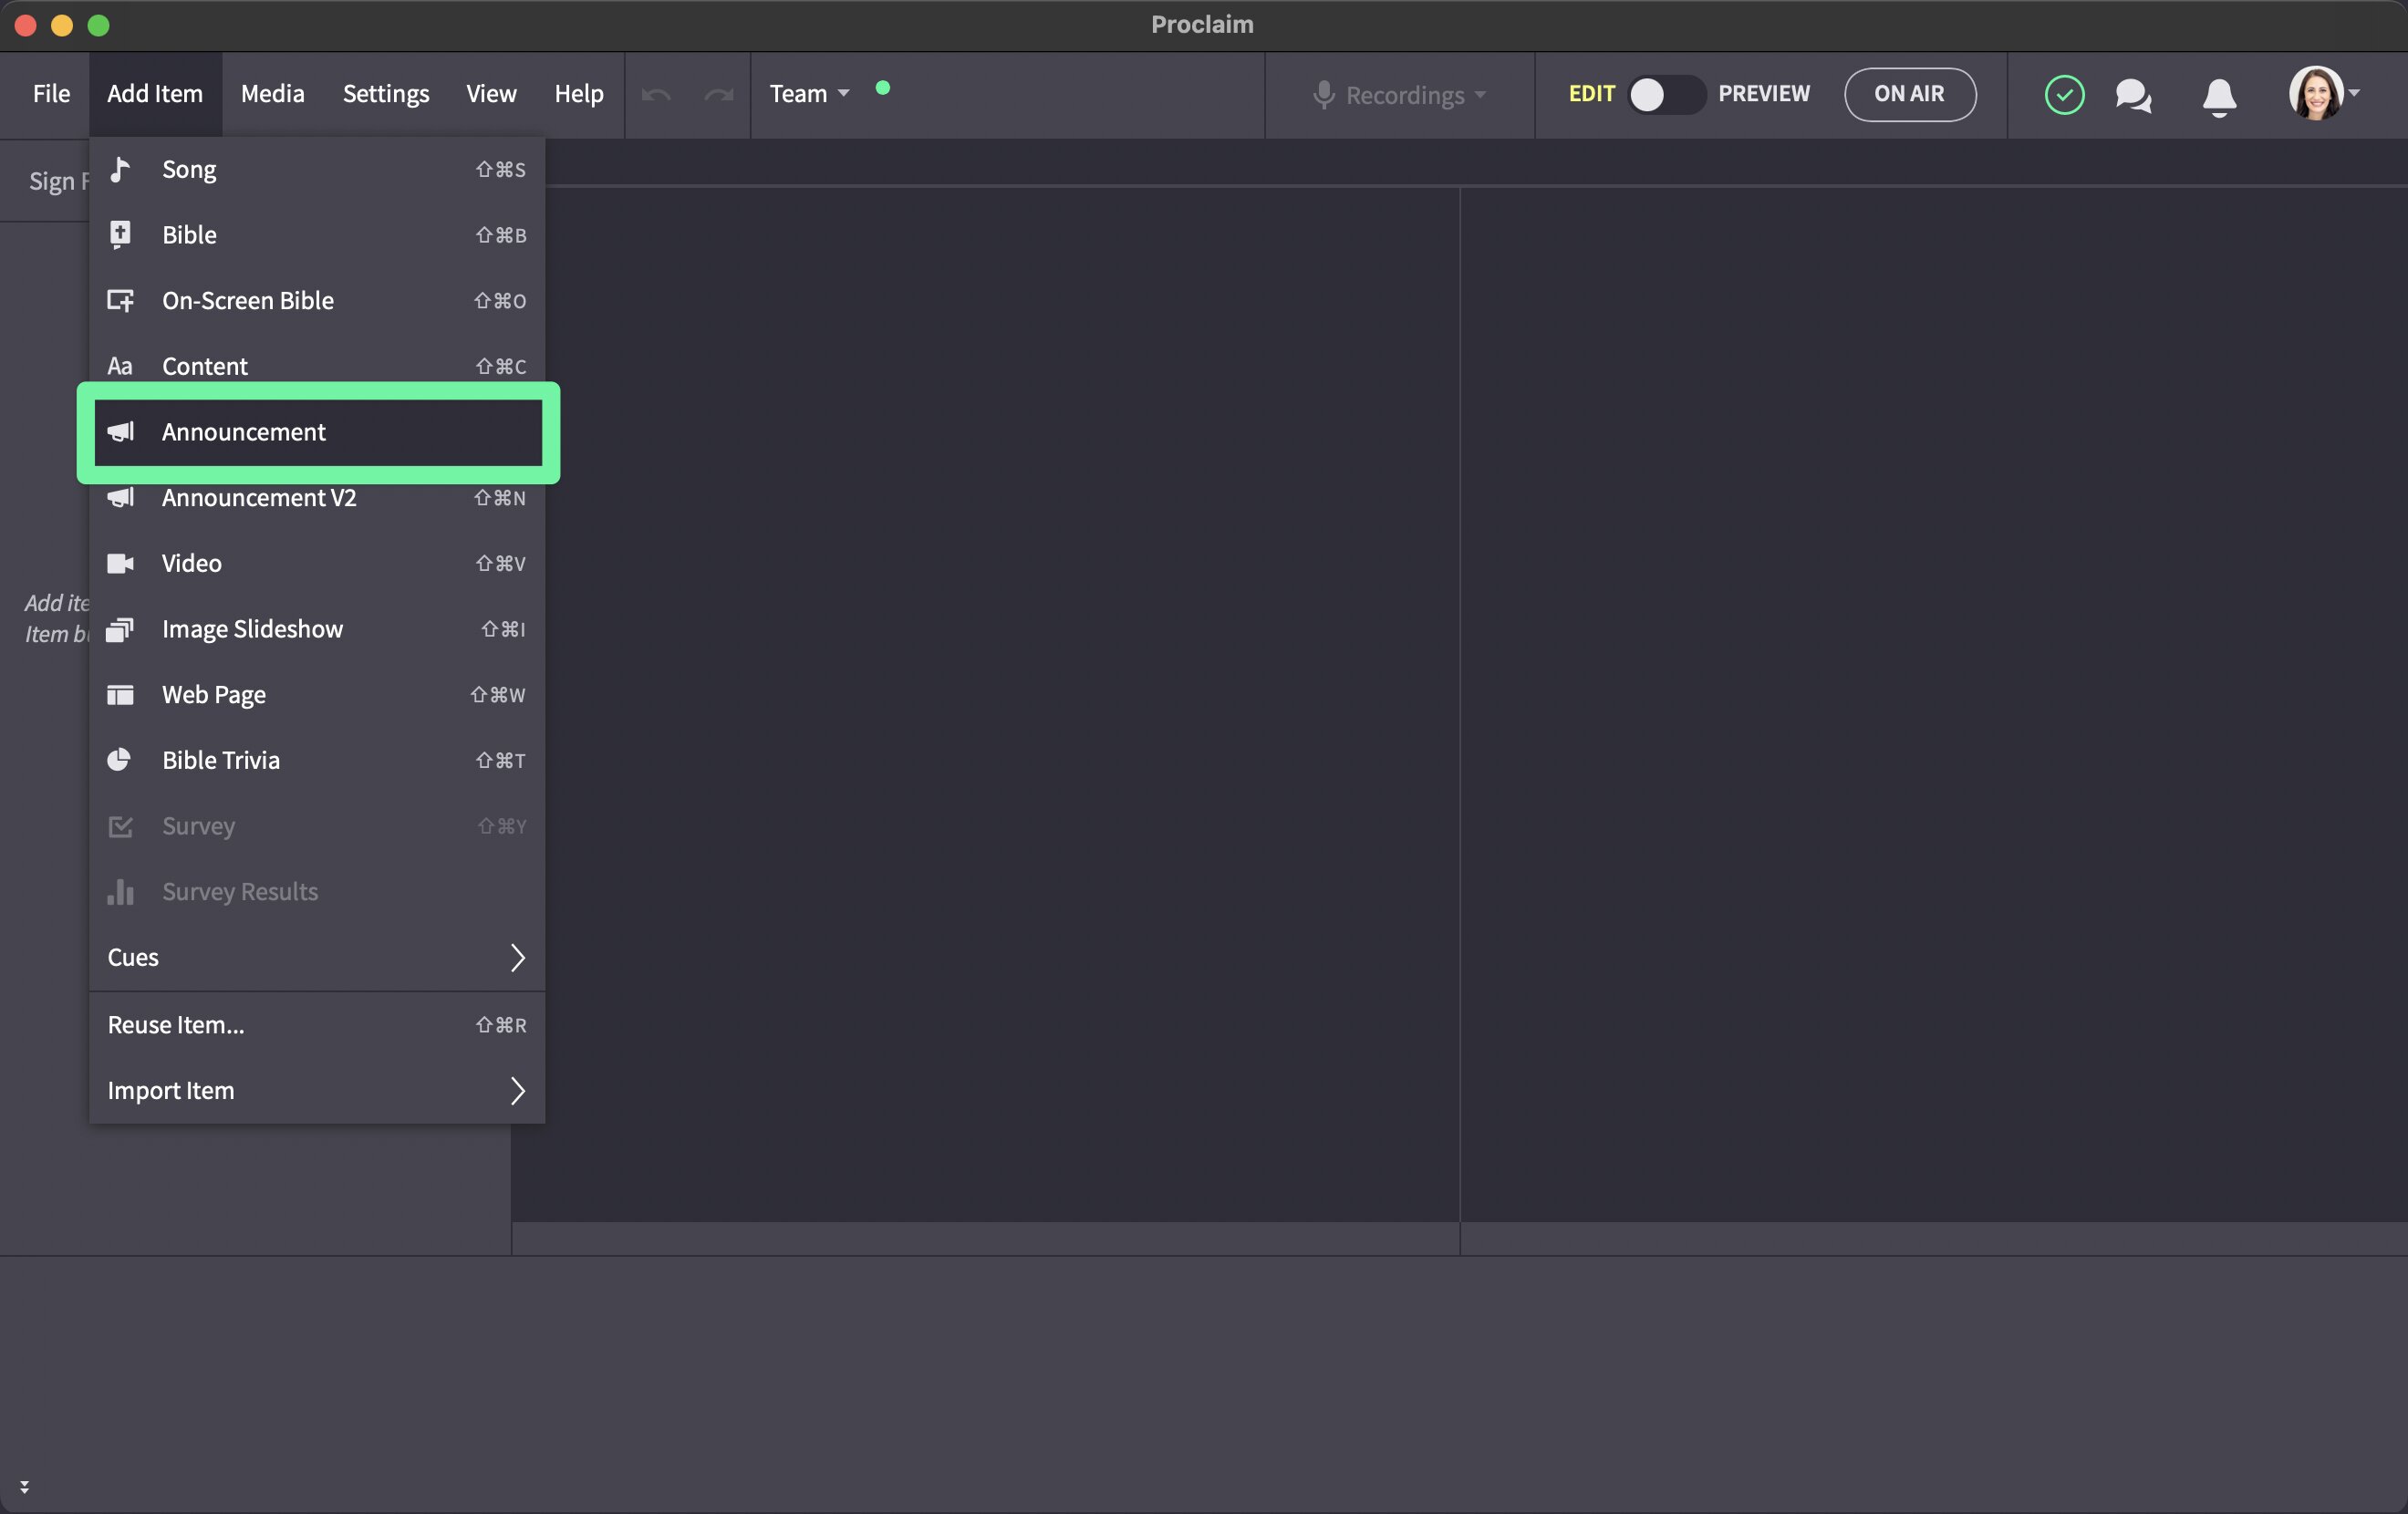Screen dimensions: 2408x1514
Task: Click the macOS green fullscreen button
Action: (x=98, y=25)
